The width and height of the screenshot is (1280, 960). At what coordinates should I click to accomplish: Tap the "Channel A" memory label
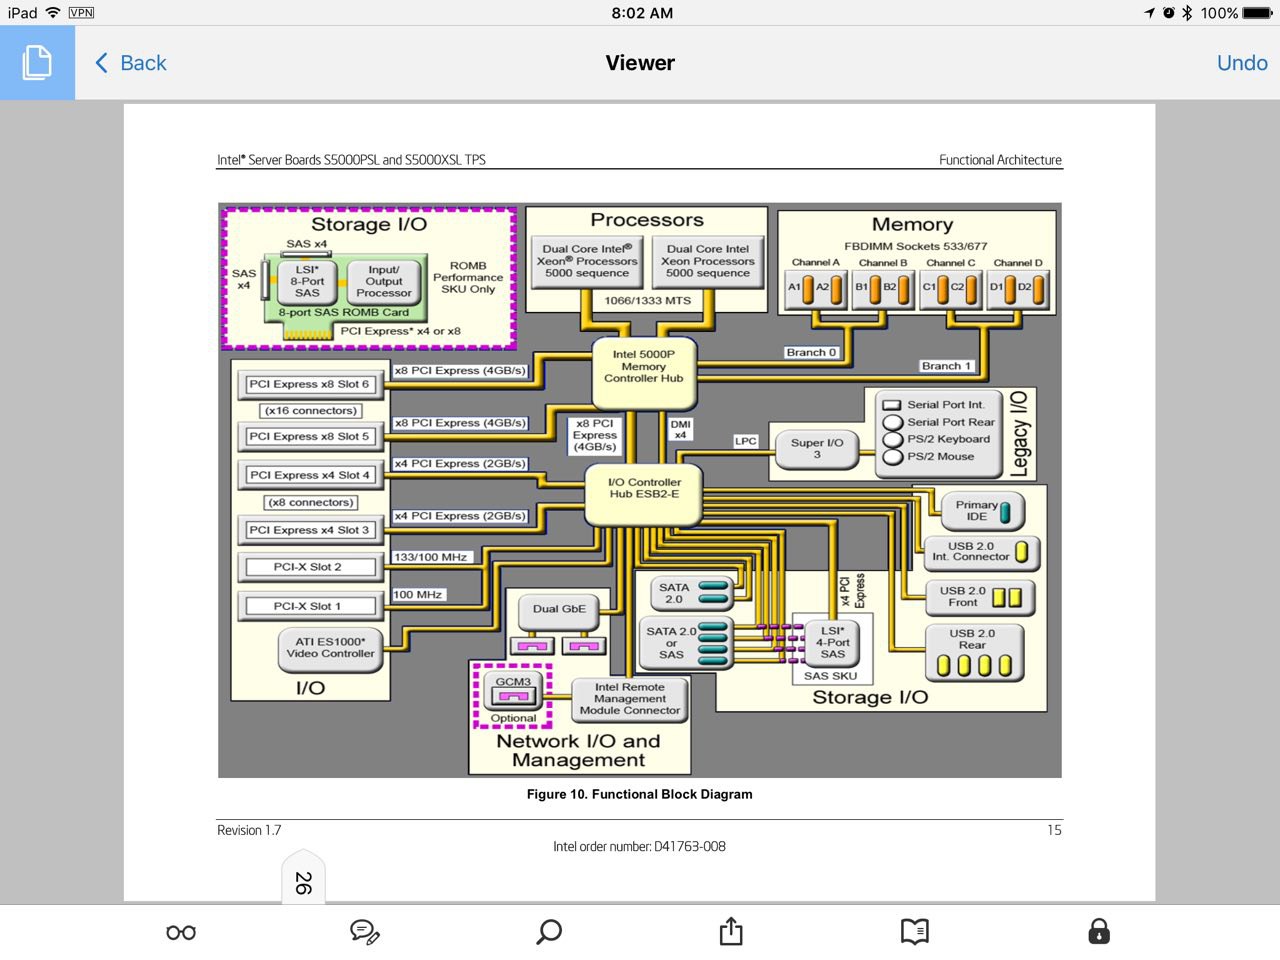(816, 263)
